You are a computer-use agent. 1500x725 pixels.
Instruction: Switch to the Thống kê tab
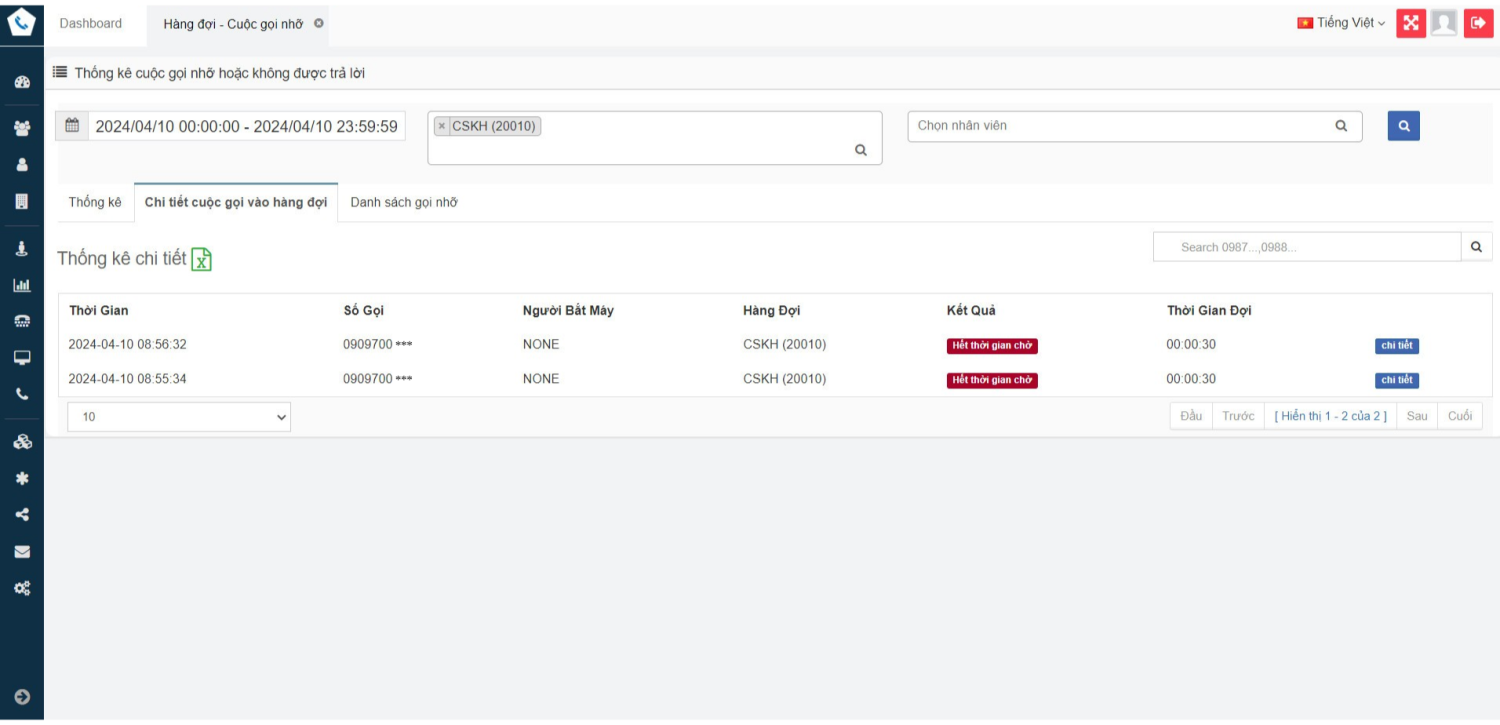(95, 202)
